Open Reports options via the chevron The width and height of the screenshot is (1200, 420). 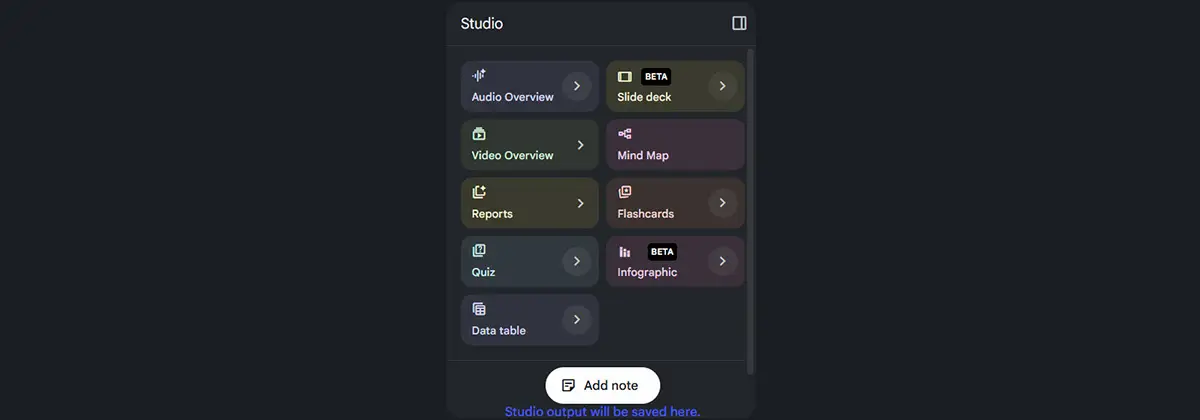coord(580,203)
